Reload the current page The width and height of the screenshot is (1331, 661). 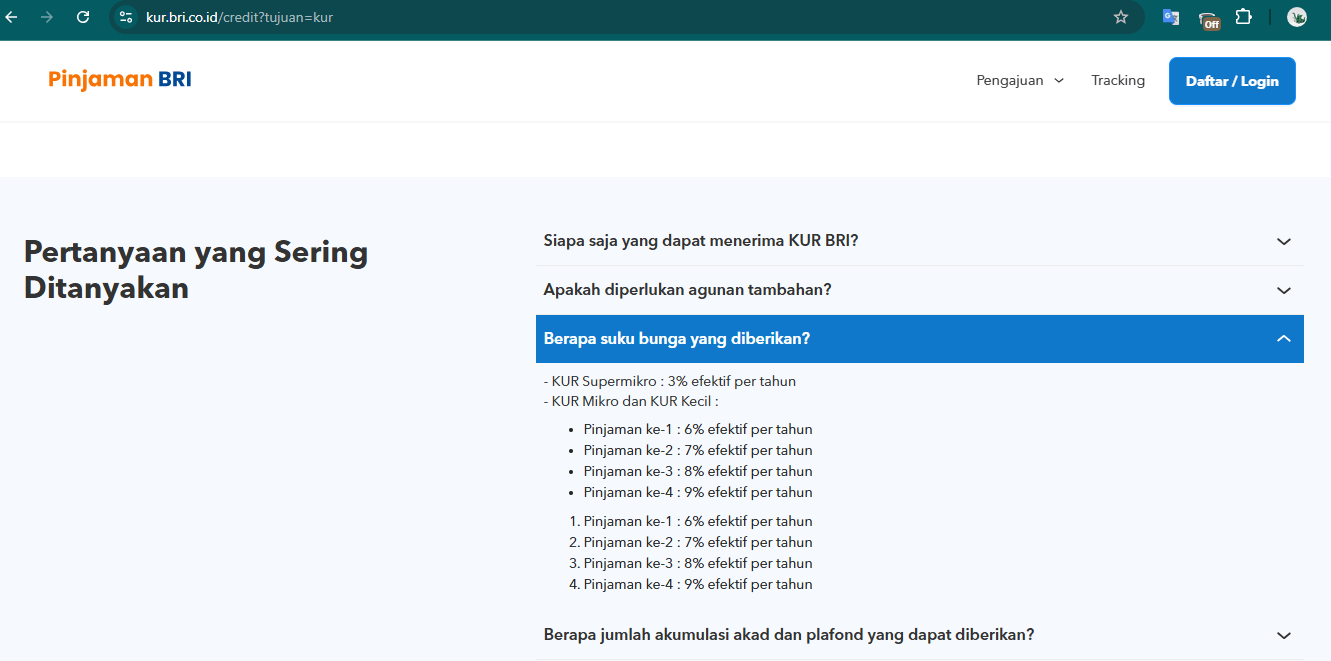(83, 17)
